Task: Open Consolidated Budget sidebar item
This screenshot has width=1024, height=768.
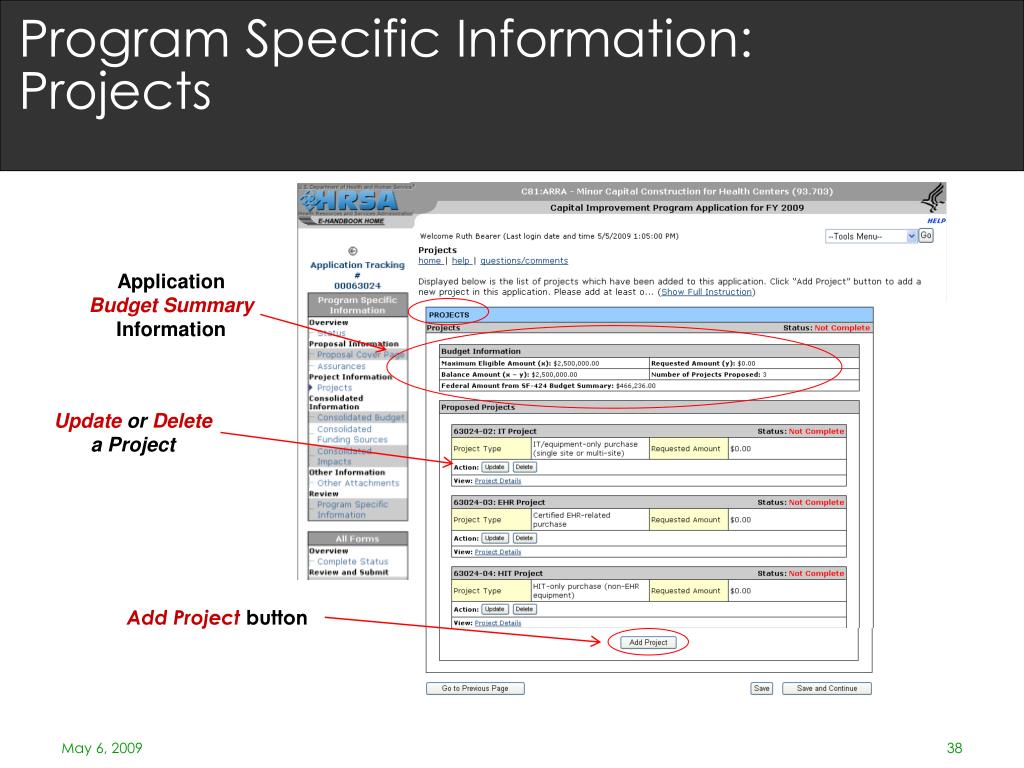Action: [x=360, y=417]
